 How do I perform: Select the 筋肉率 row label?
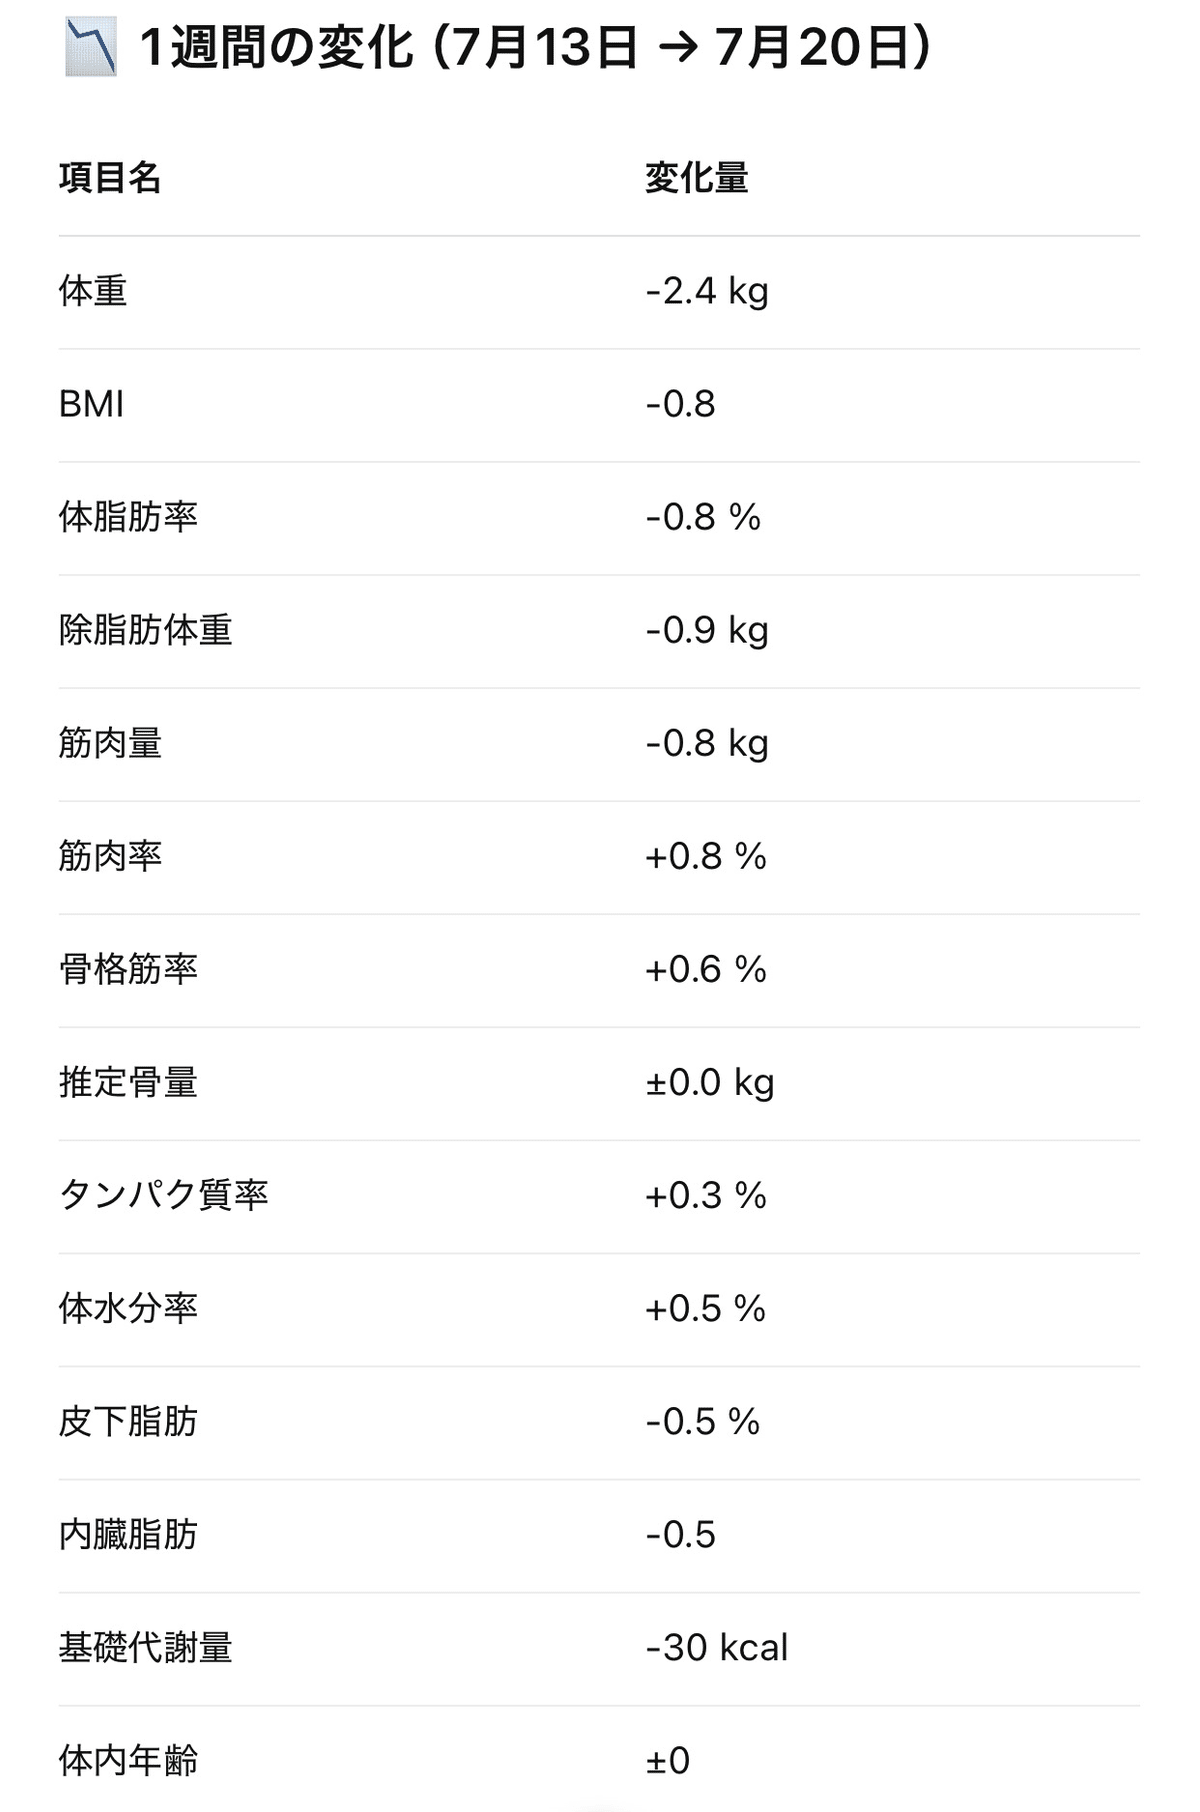pos(110,856)
